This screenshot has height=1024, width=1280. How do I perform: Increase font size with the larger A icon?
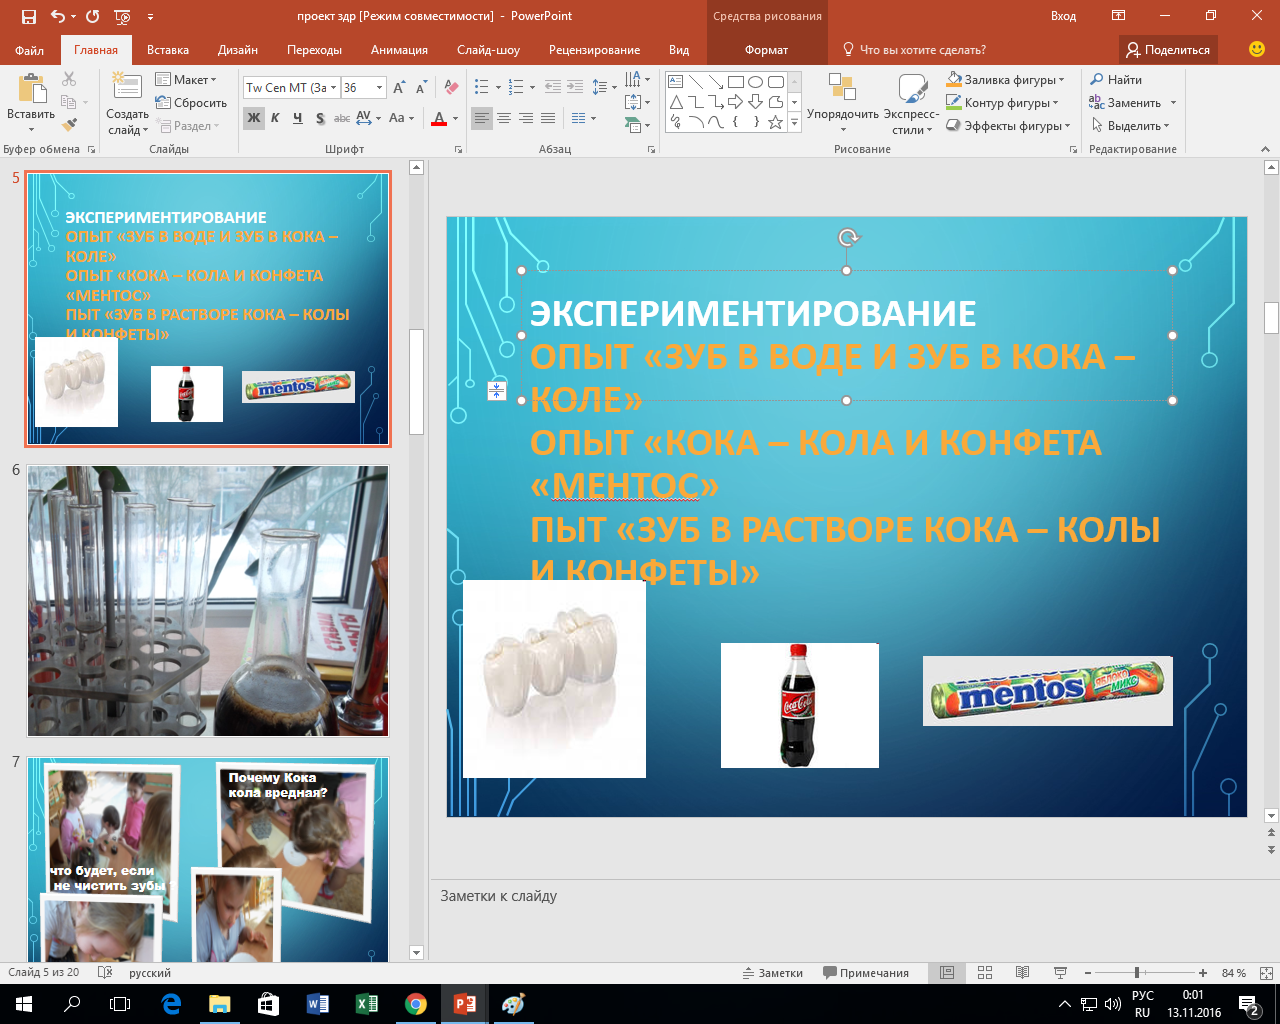click(401, 88)
